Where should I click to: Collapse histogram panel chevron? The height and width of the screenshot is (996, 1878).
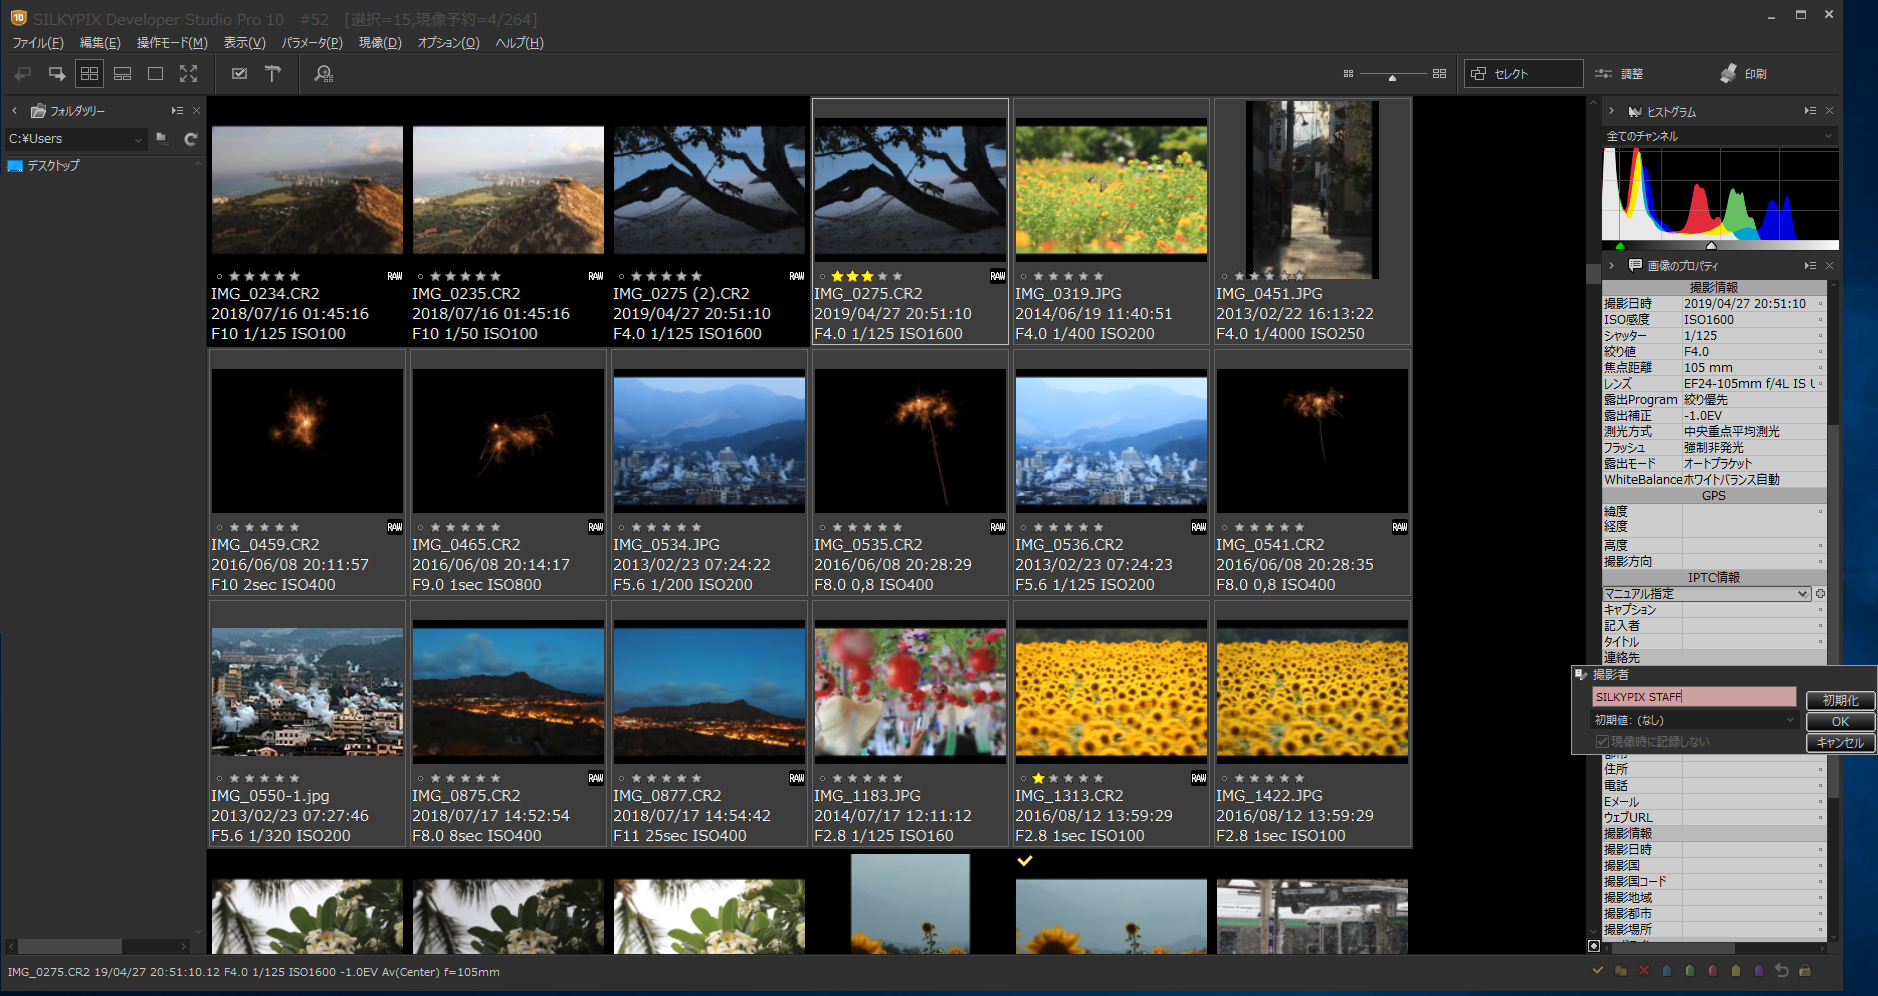point(1611,111)
